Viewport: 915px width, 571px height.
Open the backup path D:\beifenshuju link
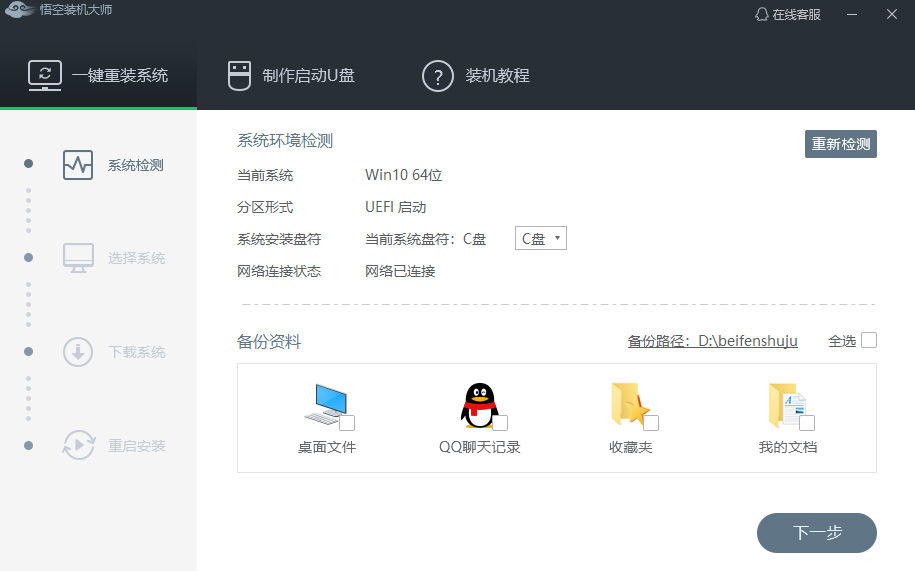coord(712,341)
